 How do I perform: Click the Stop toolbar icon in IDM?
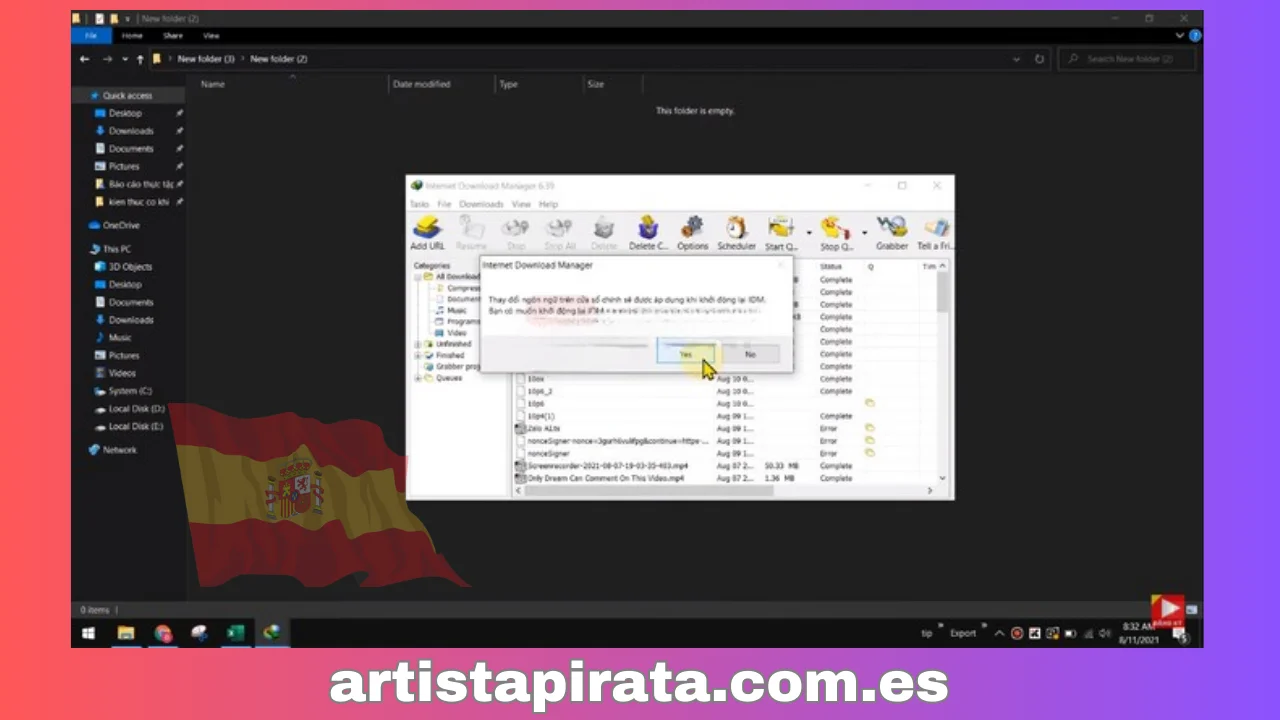[515, 234]
